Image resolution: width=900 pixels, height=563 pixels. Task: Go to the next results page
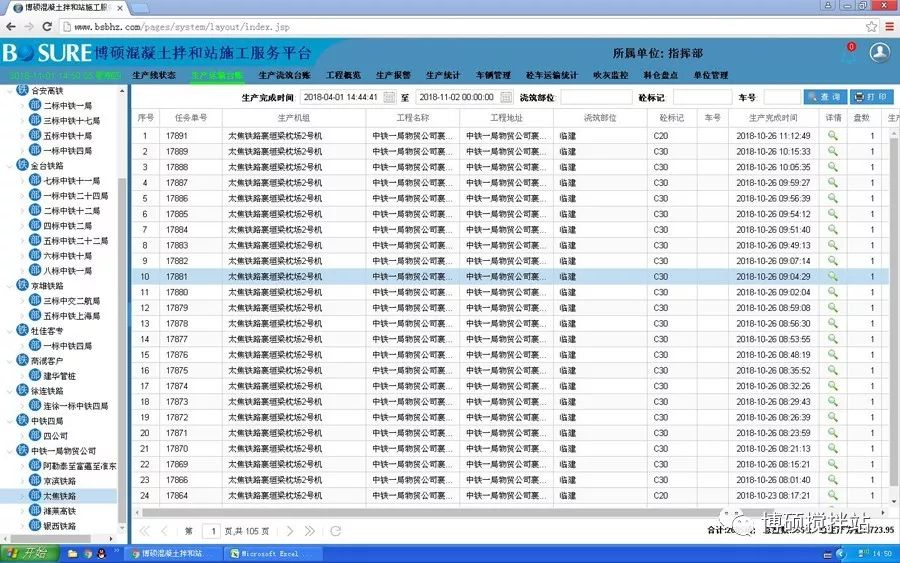[289, 531]
